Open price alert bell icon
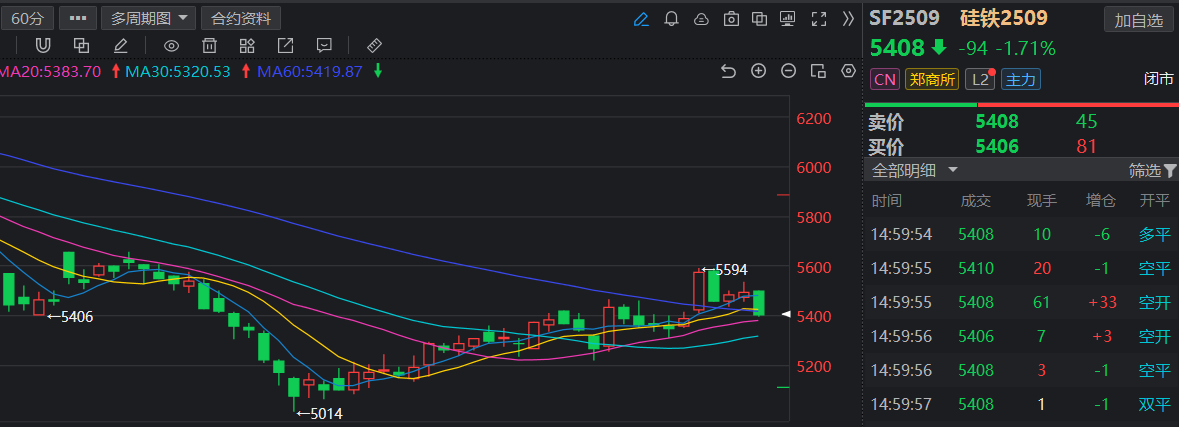This screenshot has width=1179, height=427. pyautogui.click(x=671, y=19)
